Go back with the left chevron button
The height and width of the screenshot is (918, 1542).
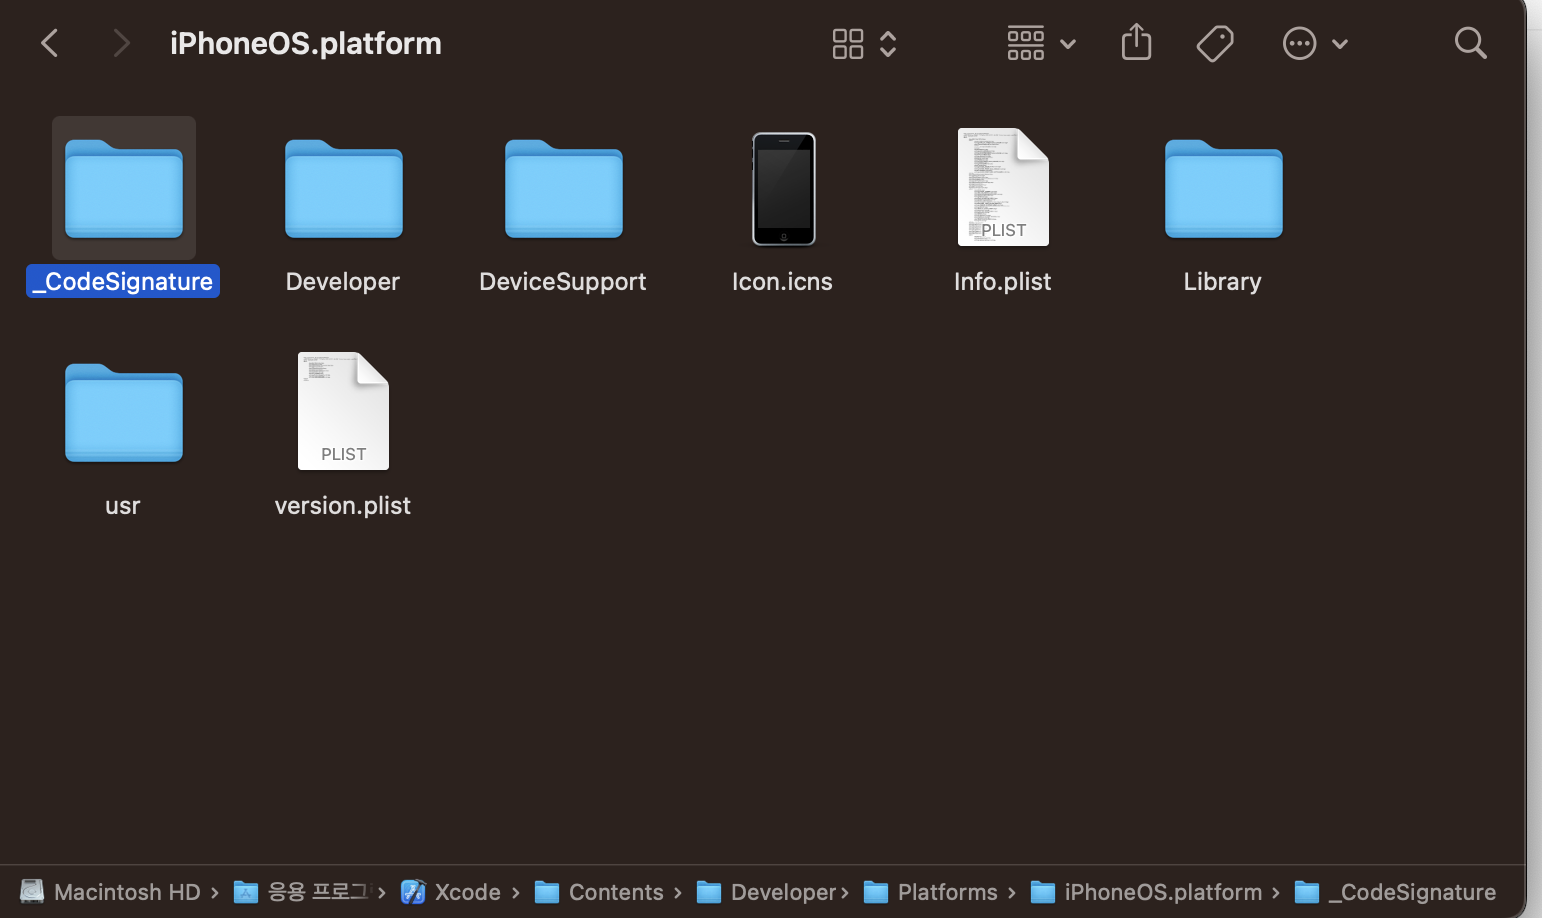point(49,43)
